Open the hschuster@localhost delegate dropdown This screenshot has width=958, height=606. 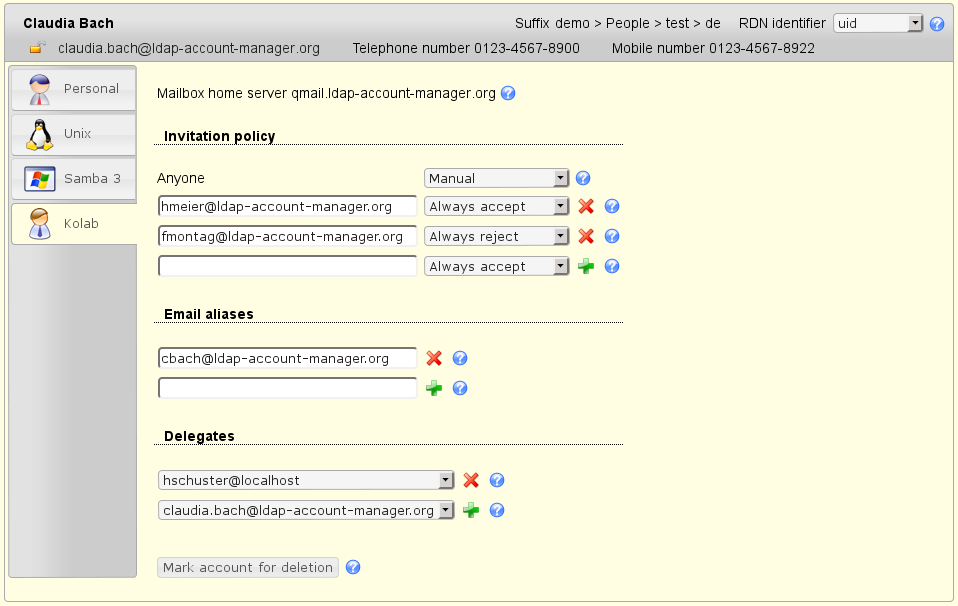click(306, 481)
